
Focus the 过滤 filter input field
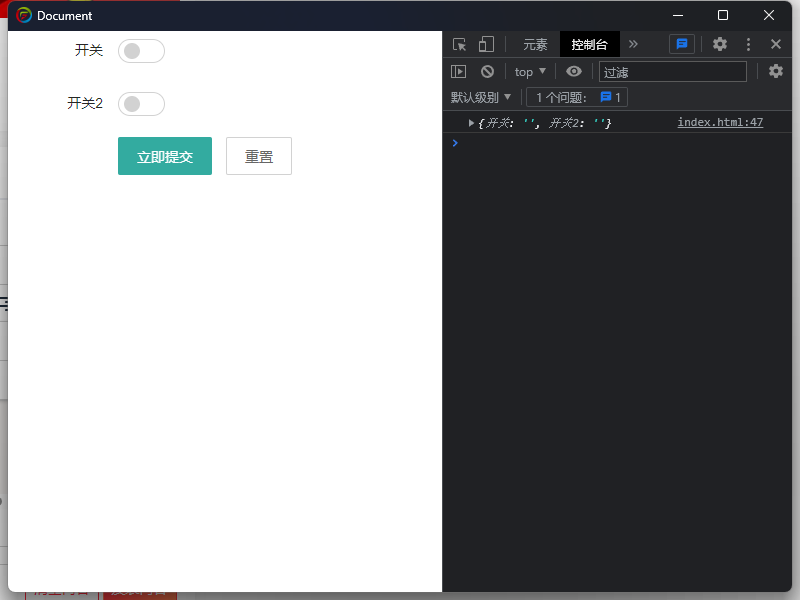[672, 71]
